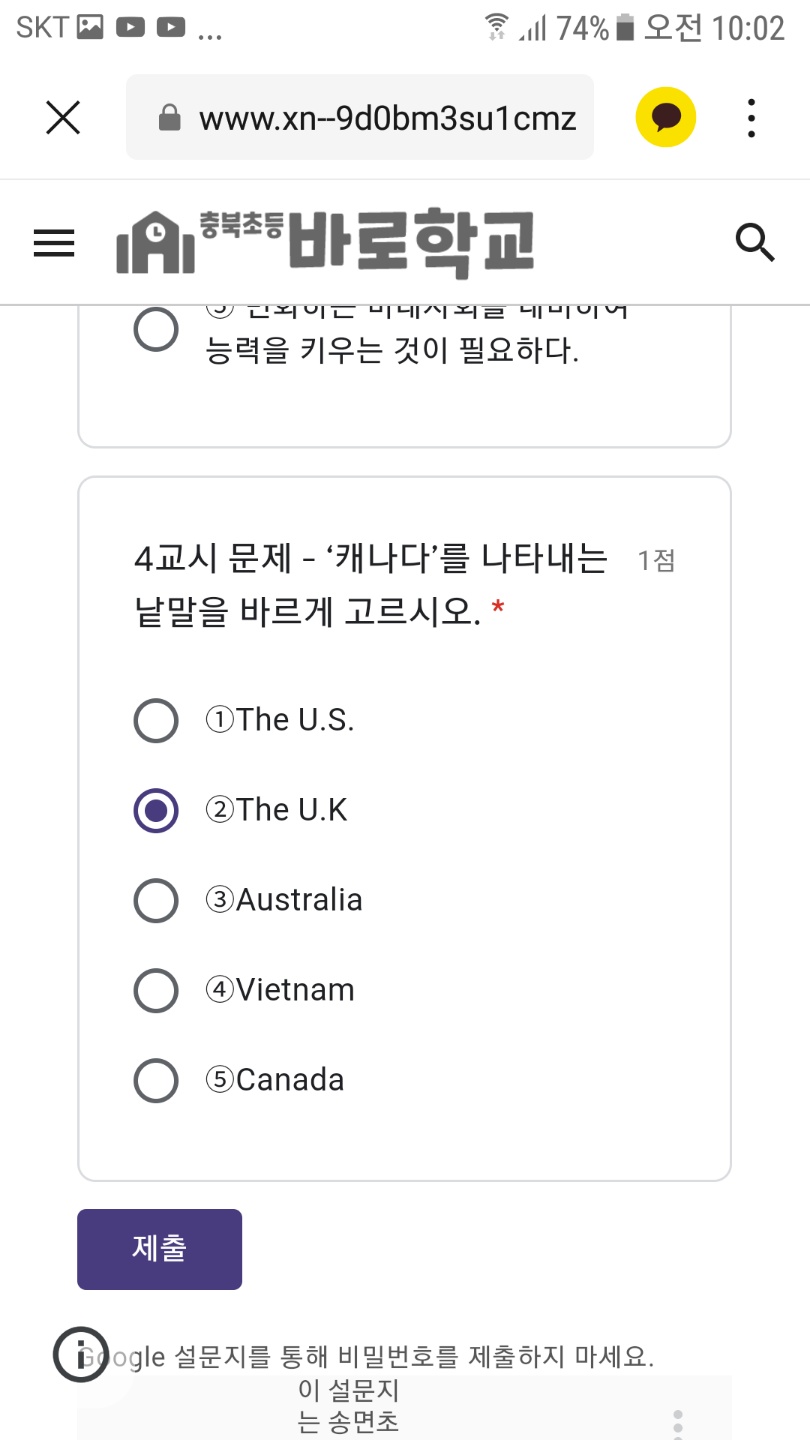Click the lock icon in address bar
Viewport: 810px width, 1440px height.
tap(171, 119)
